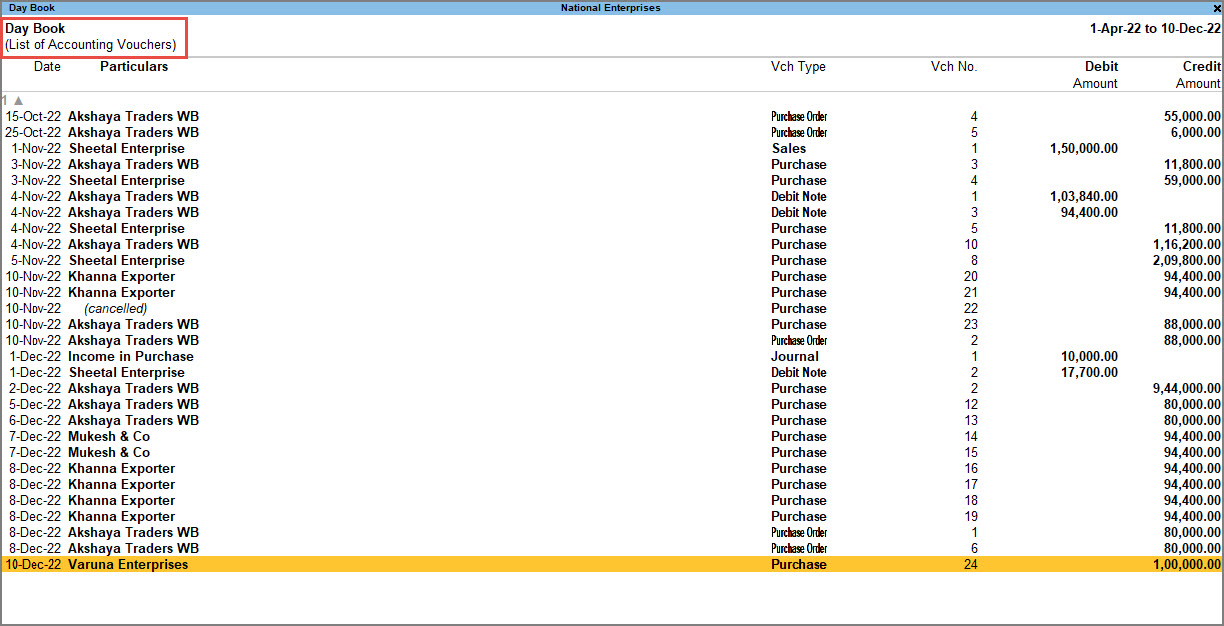1224x626 pixels.
Task: Click the Date column header
Action: (x=46, y=66)
